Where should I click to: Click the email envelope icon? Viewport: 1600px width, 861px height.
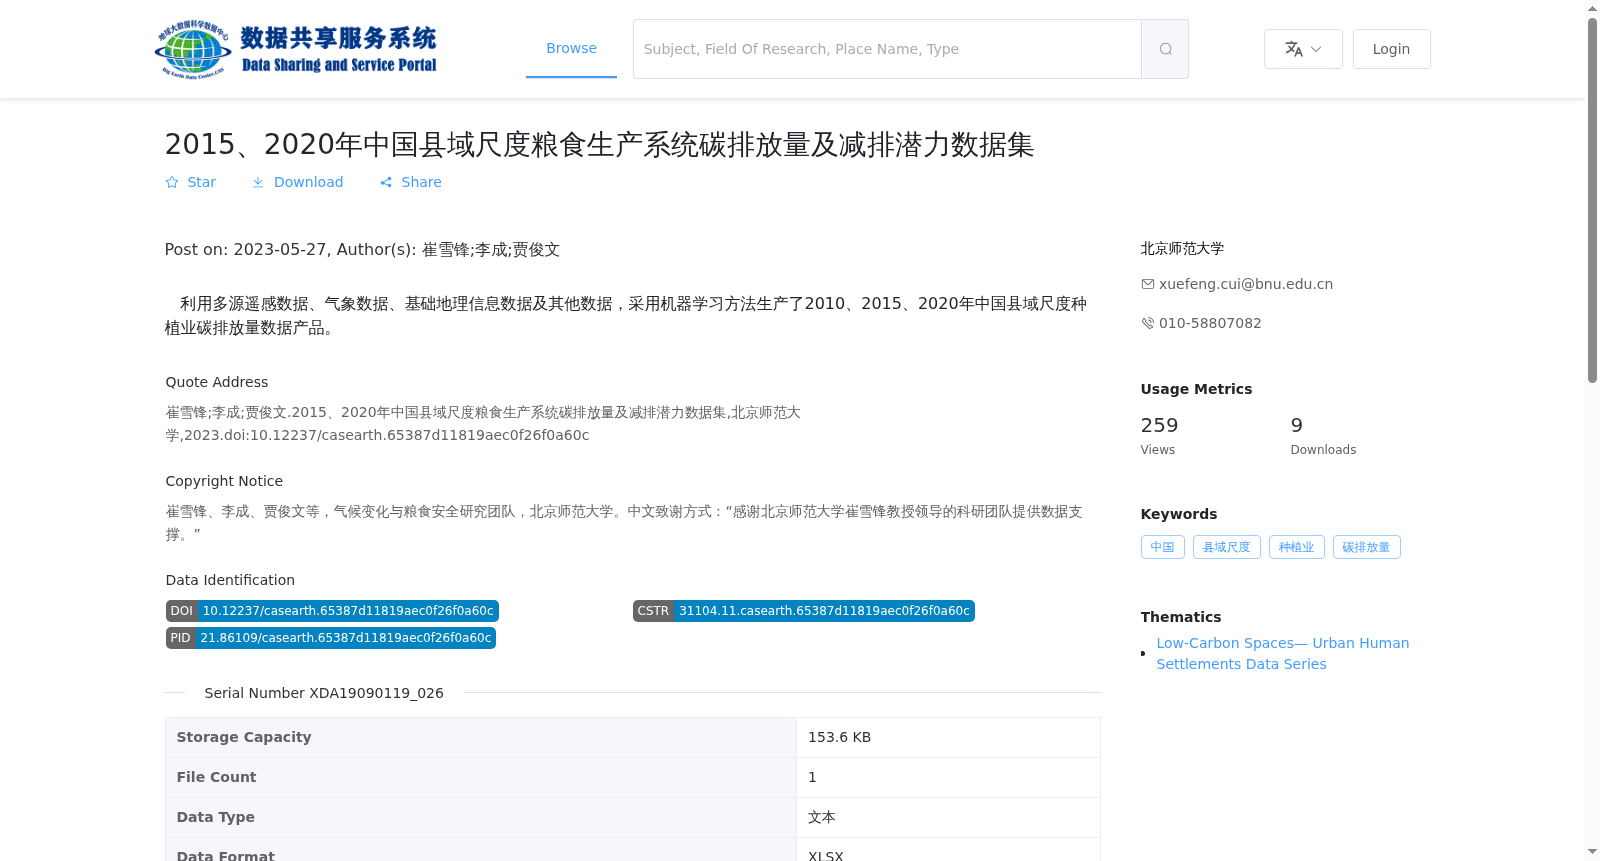tap(1148, 284)
